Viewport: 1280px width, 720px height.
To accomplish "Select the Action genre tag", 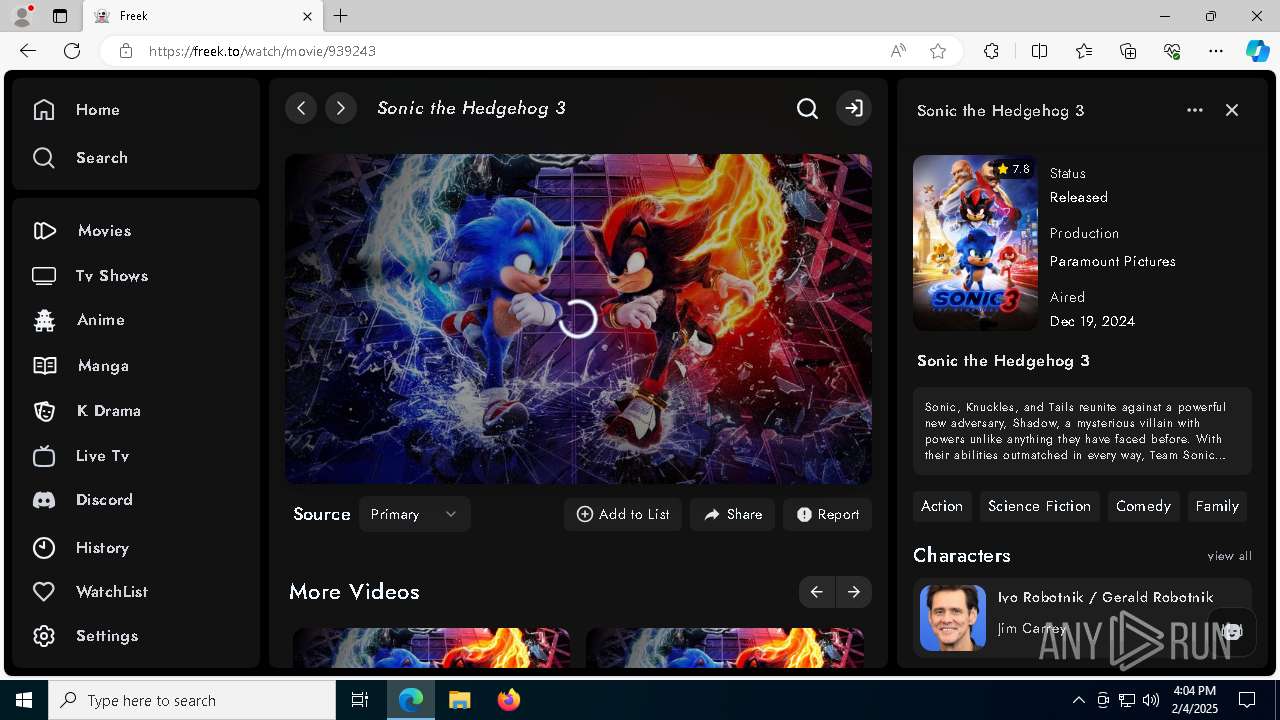I will tap(942, 506).
